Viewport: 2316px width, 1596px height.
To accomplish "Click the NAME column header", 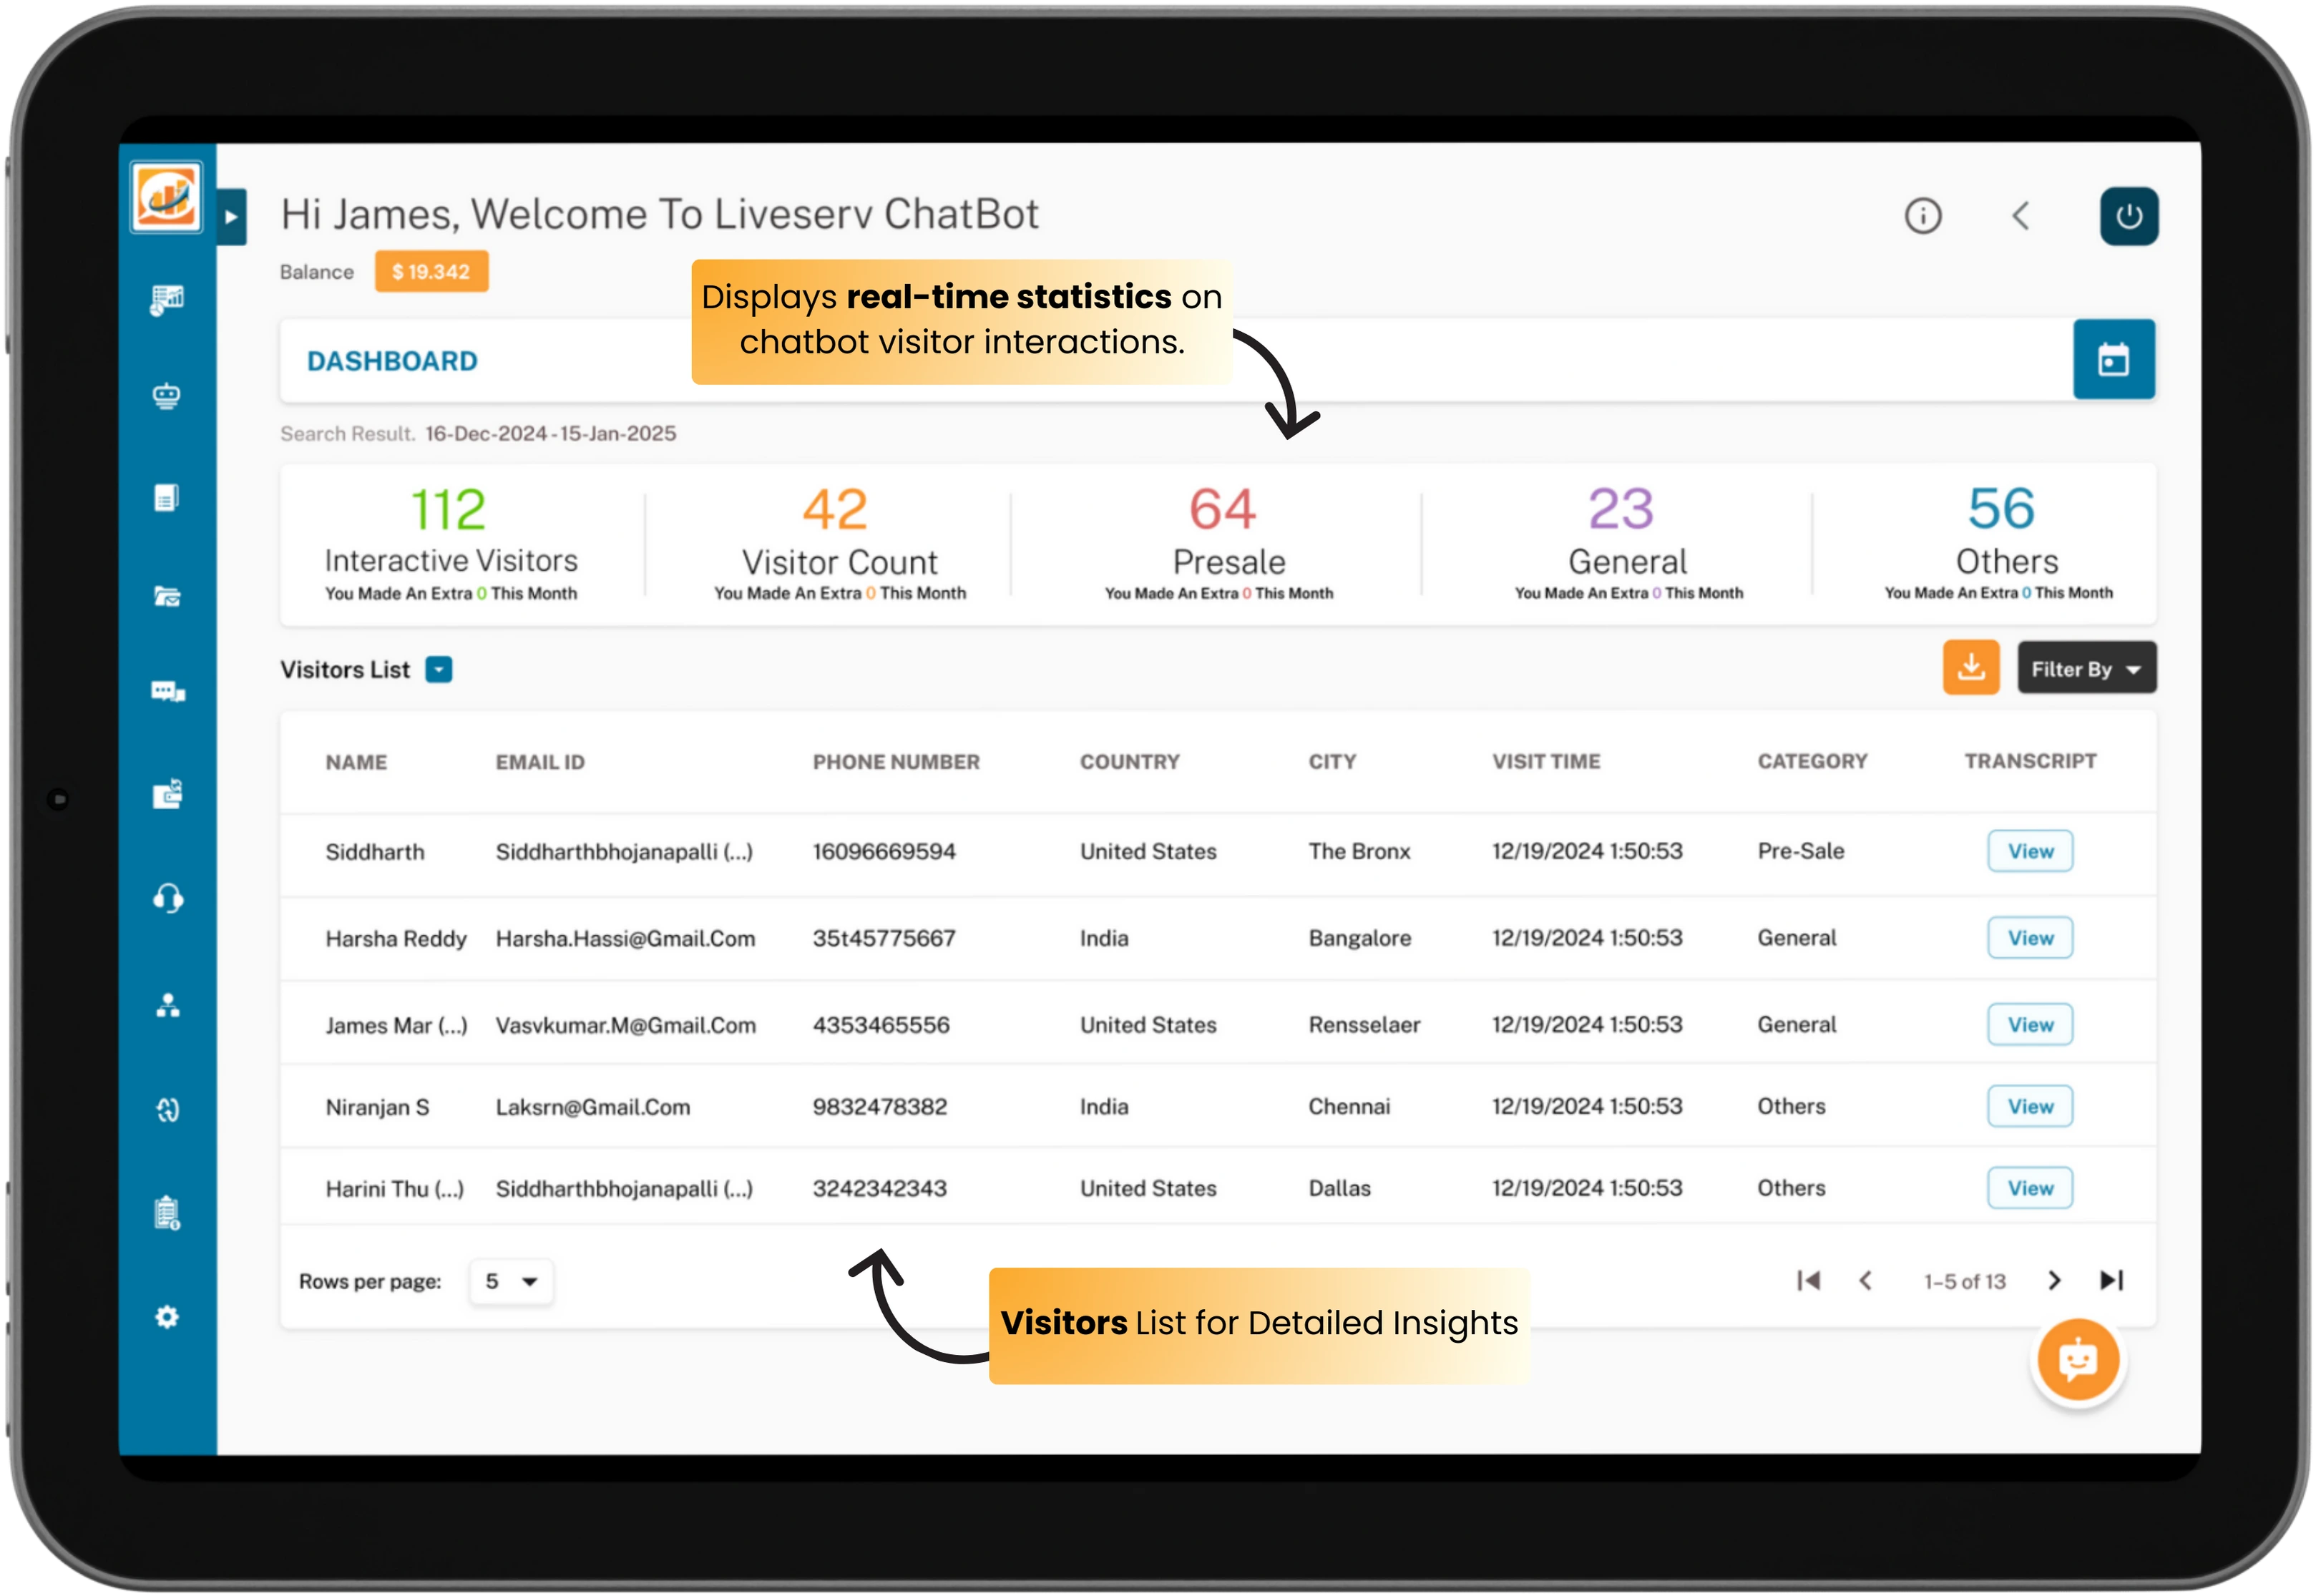I will (356, 762).
